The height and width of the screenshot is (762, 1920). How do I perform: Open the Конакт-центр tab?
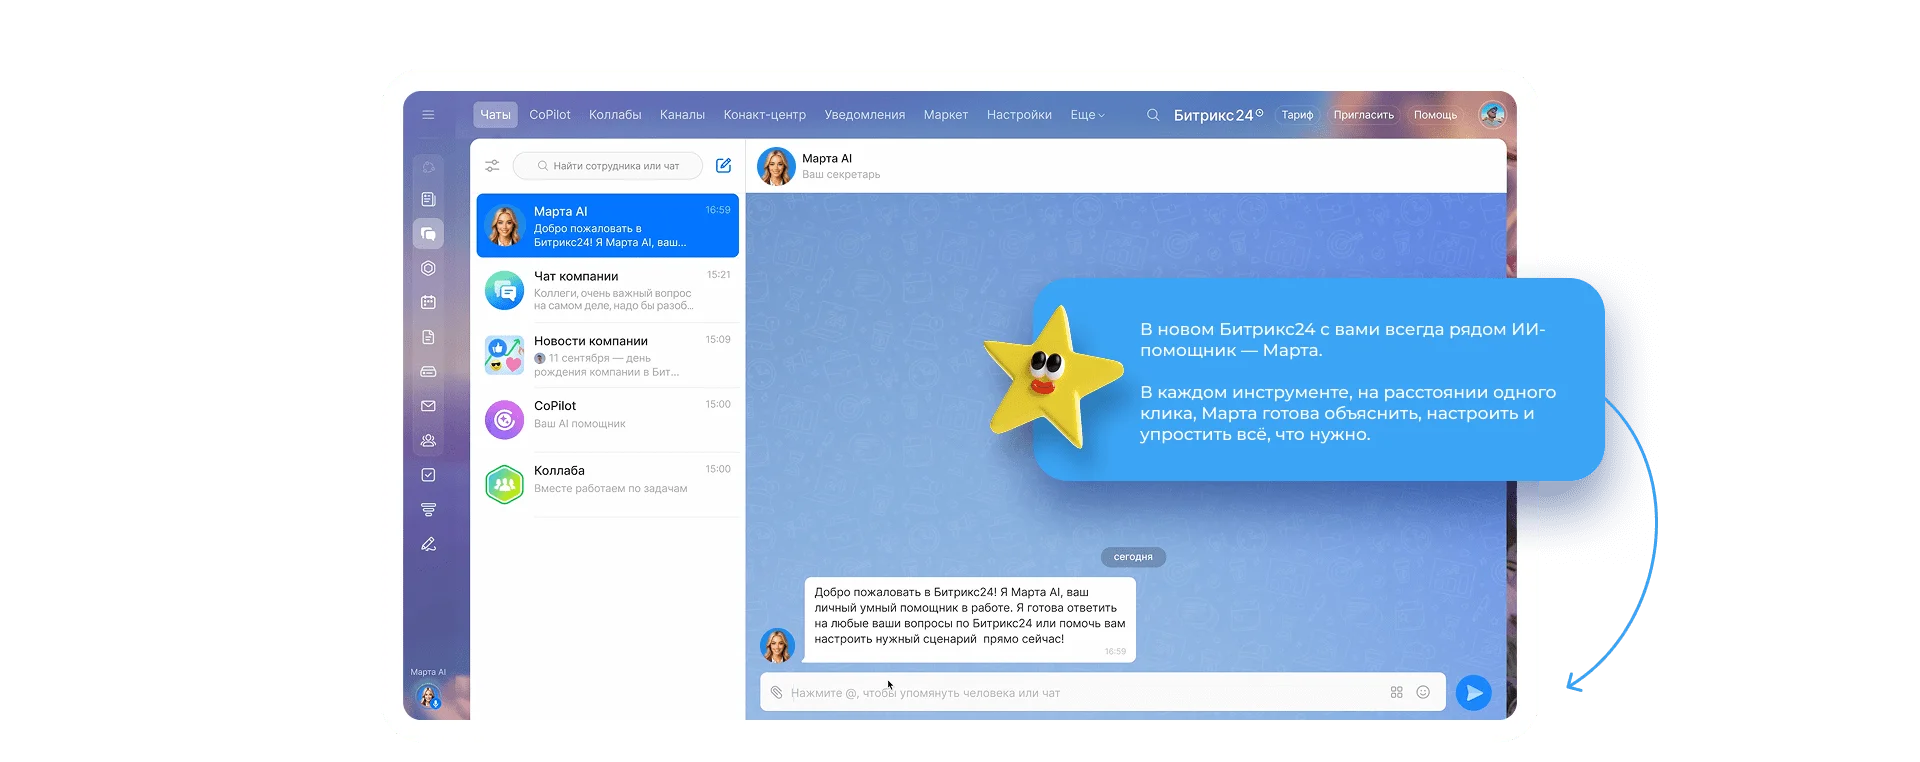click(765, 115)
